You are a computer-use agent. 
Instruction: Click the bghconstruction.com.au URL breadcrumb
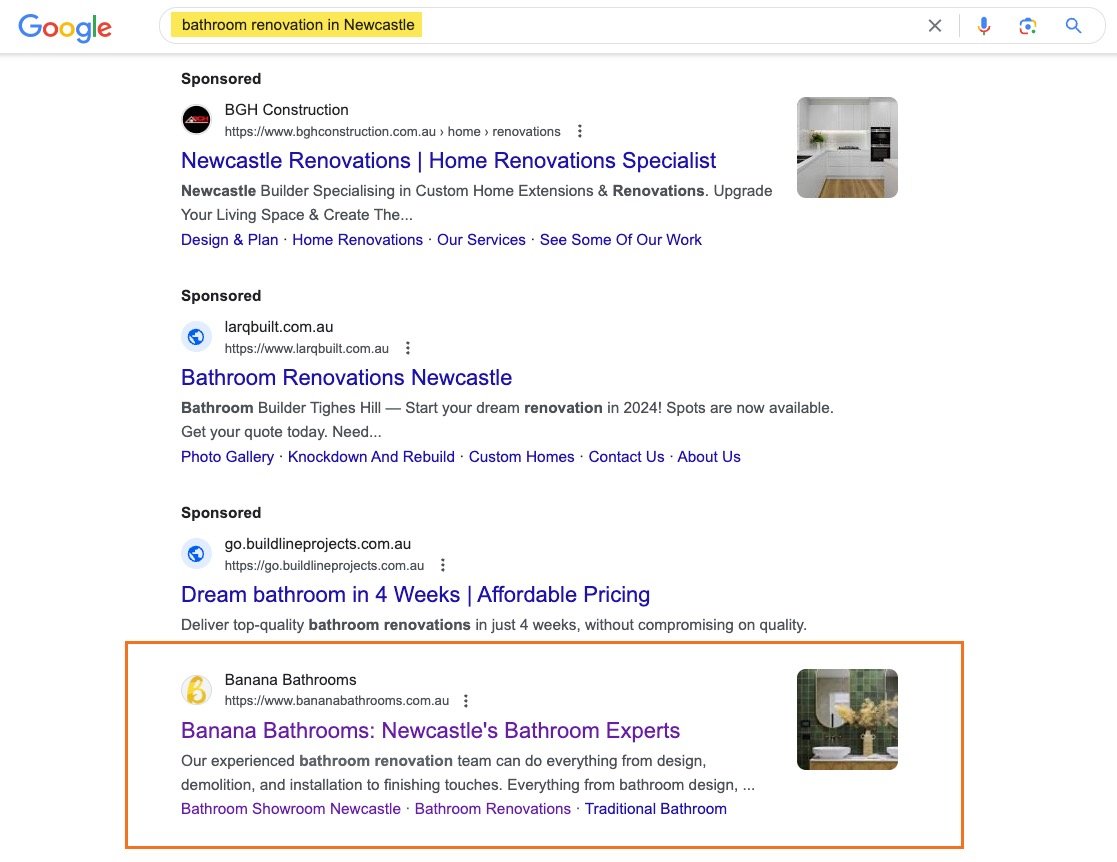click(x=393, y=132)
